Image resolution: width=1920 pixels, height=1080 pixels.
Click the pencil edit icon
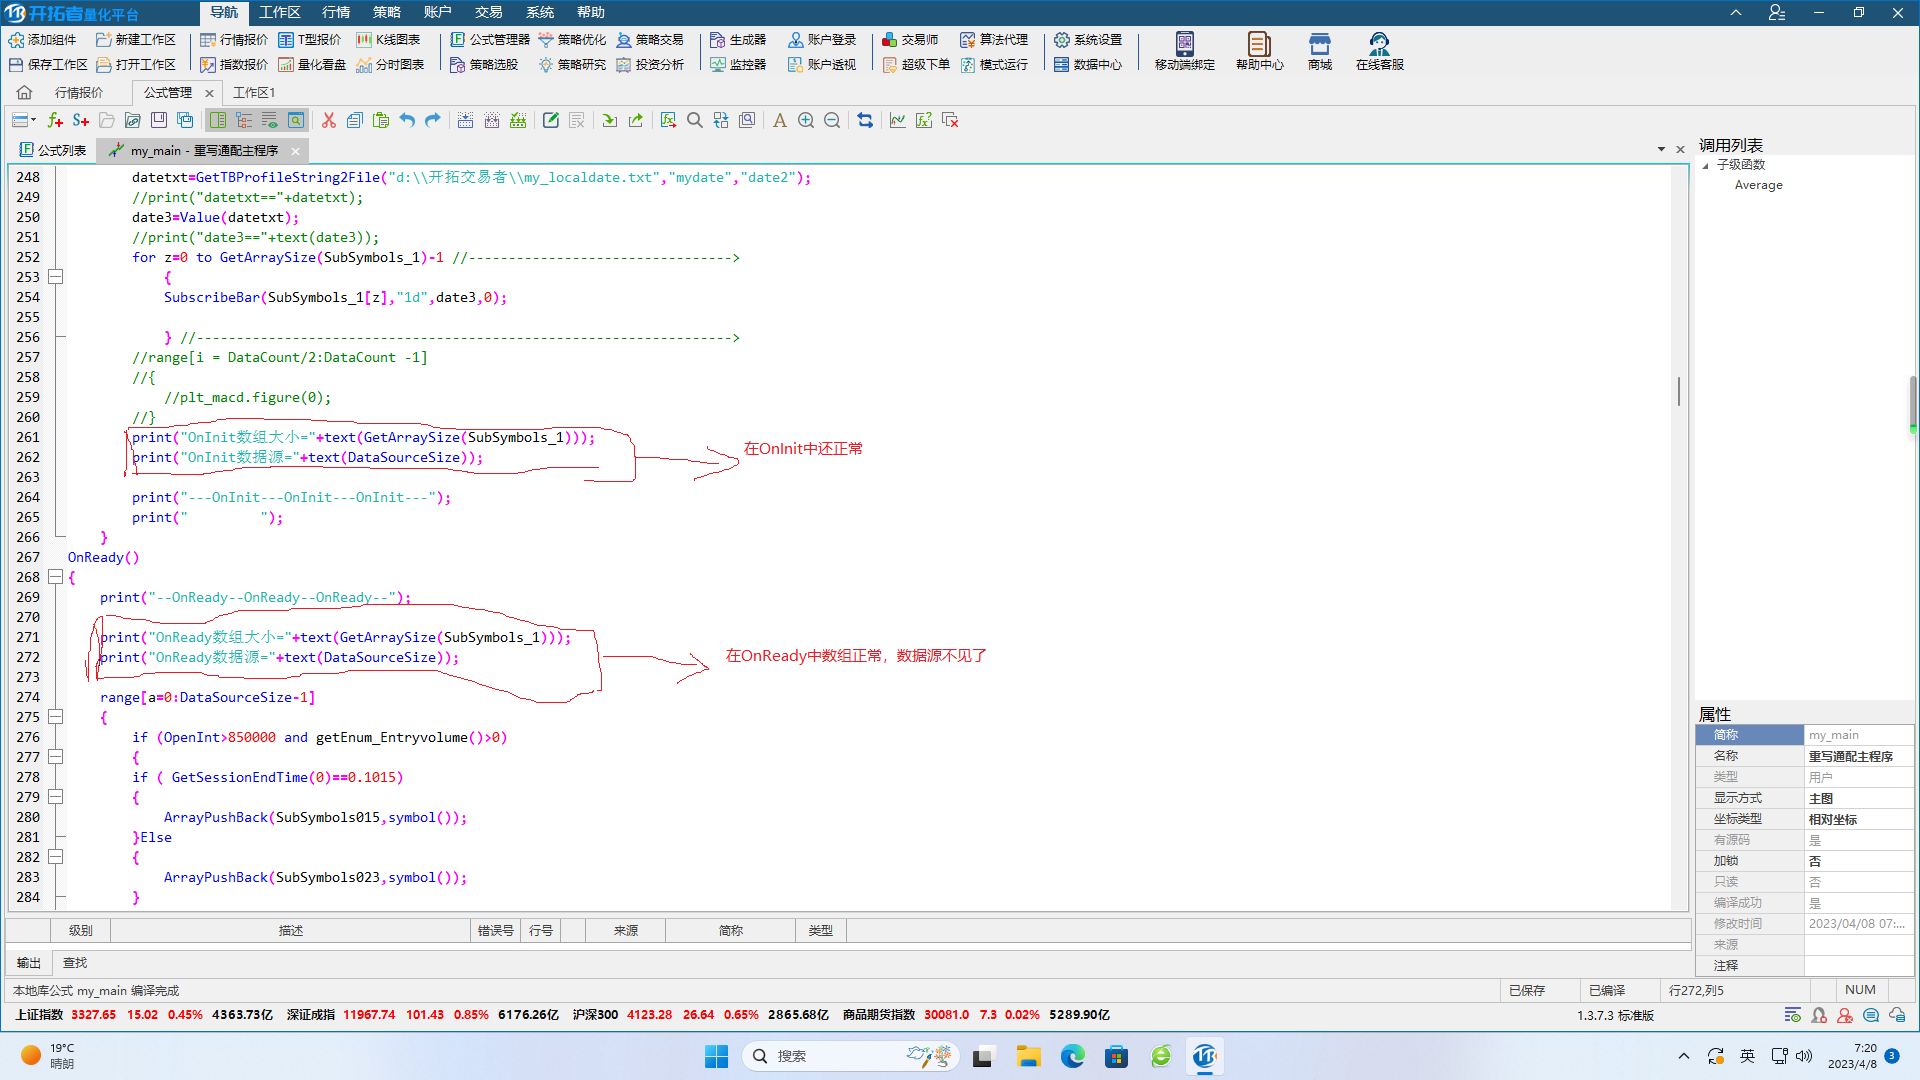click(x=550, y=120)
